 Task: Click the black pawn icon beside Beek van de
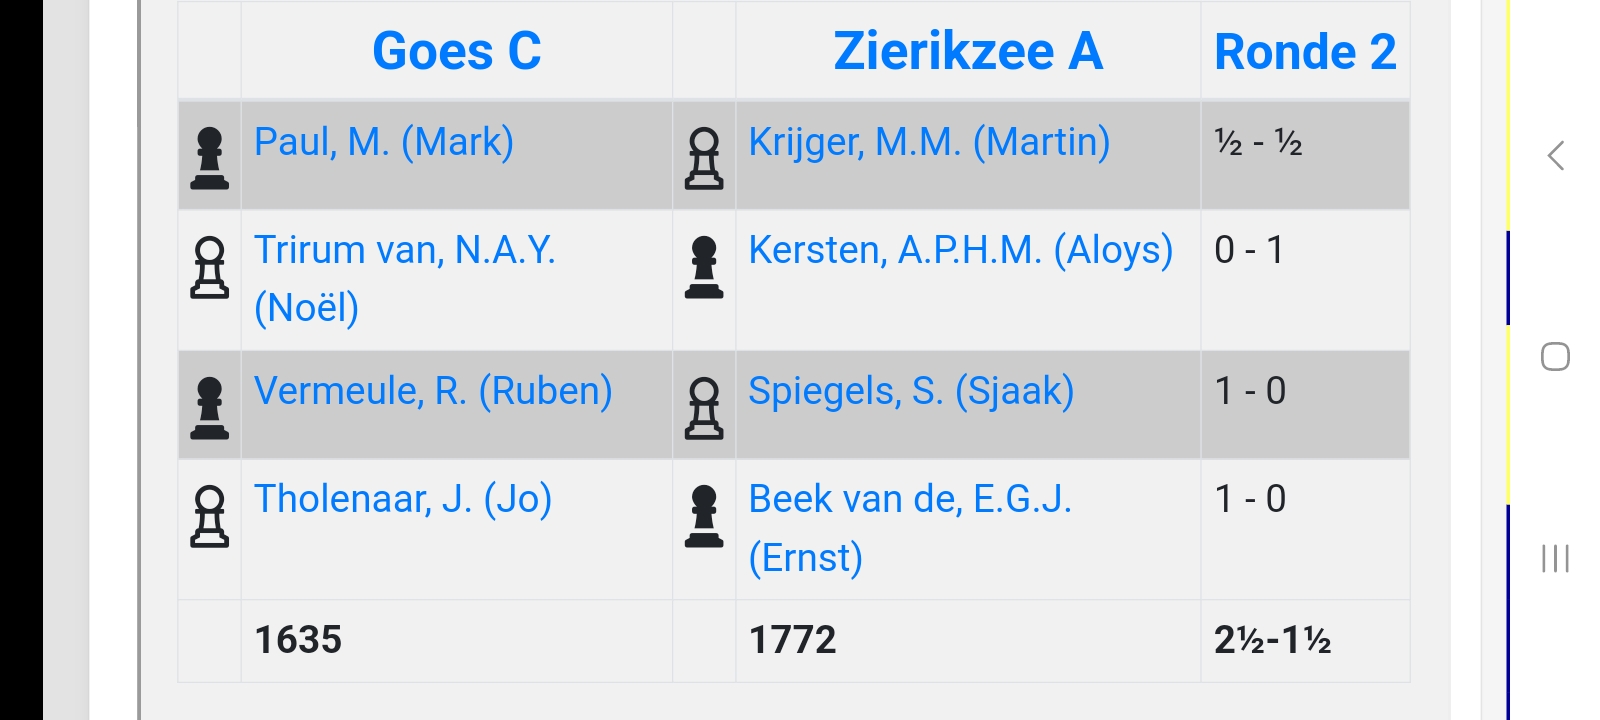tap(704, 516)
